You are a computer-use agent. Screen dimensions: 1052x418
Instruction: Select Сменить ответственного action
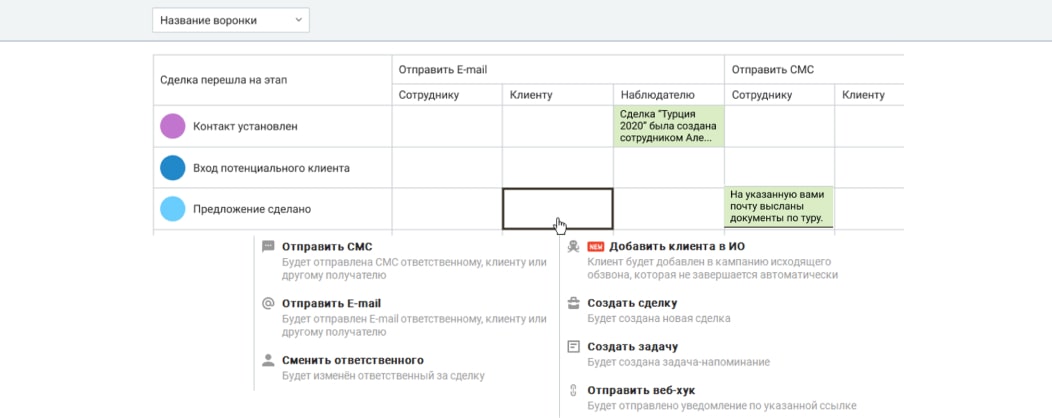tap(352, 360)
